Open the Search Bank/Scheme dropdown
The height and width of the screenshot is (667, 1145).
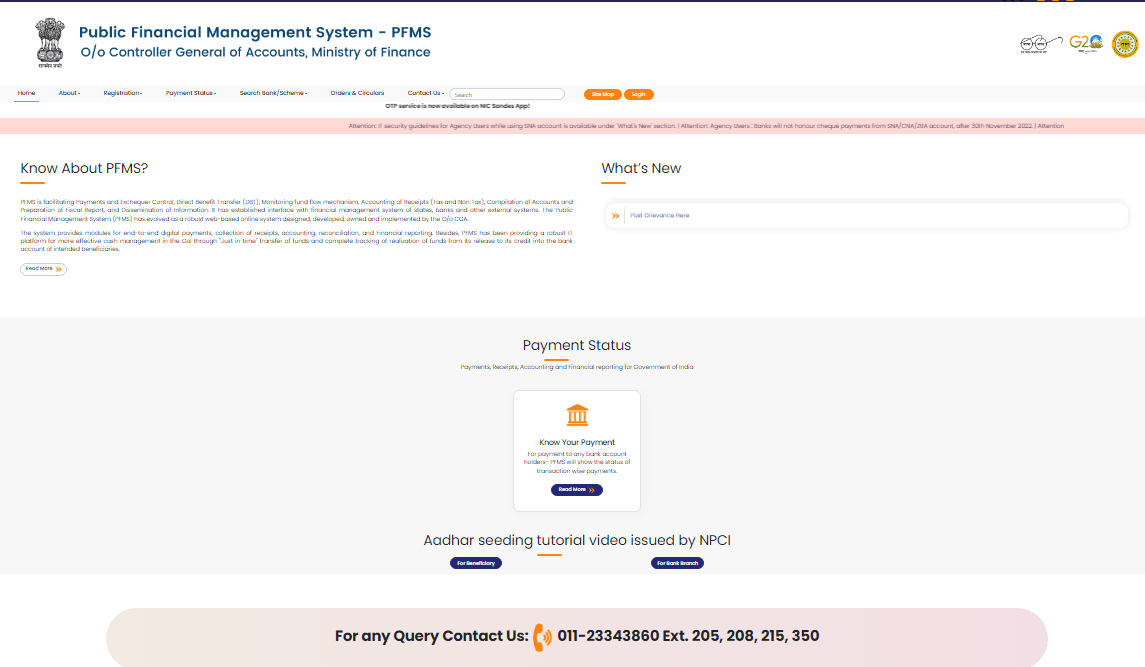coord(273,93)
